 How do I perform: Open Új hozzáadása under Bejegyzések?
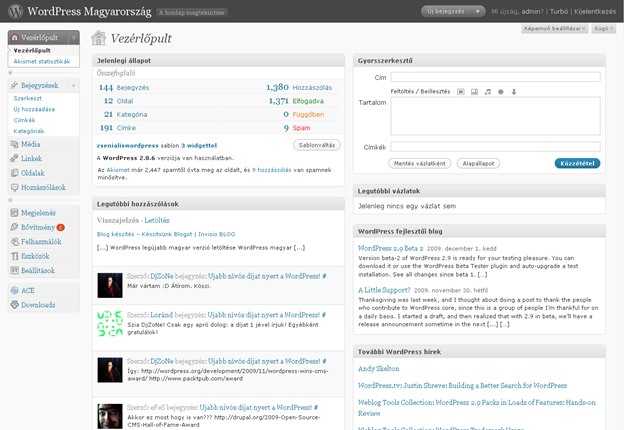(x=34, y=109)
